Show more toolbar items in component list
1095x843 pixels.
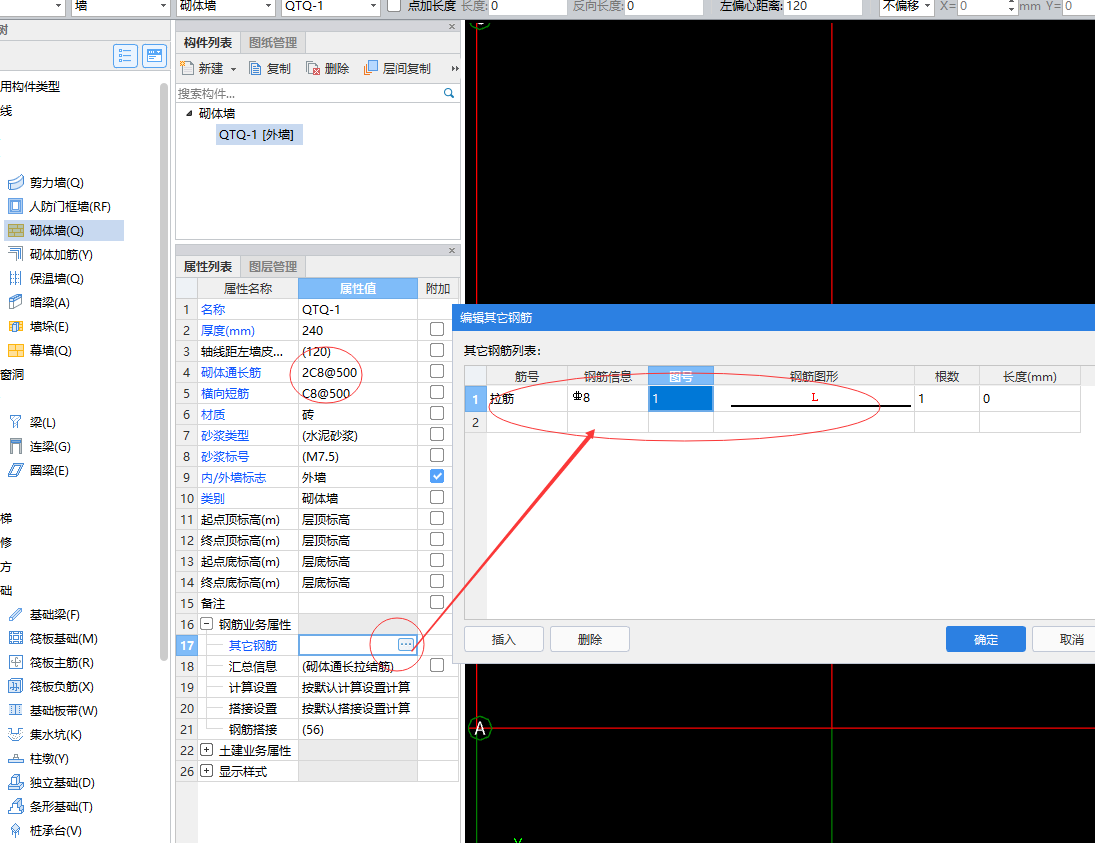[x=455, y=68]
